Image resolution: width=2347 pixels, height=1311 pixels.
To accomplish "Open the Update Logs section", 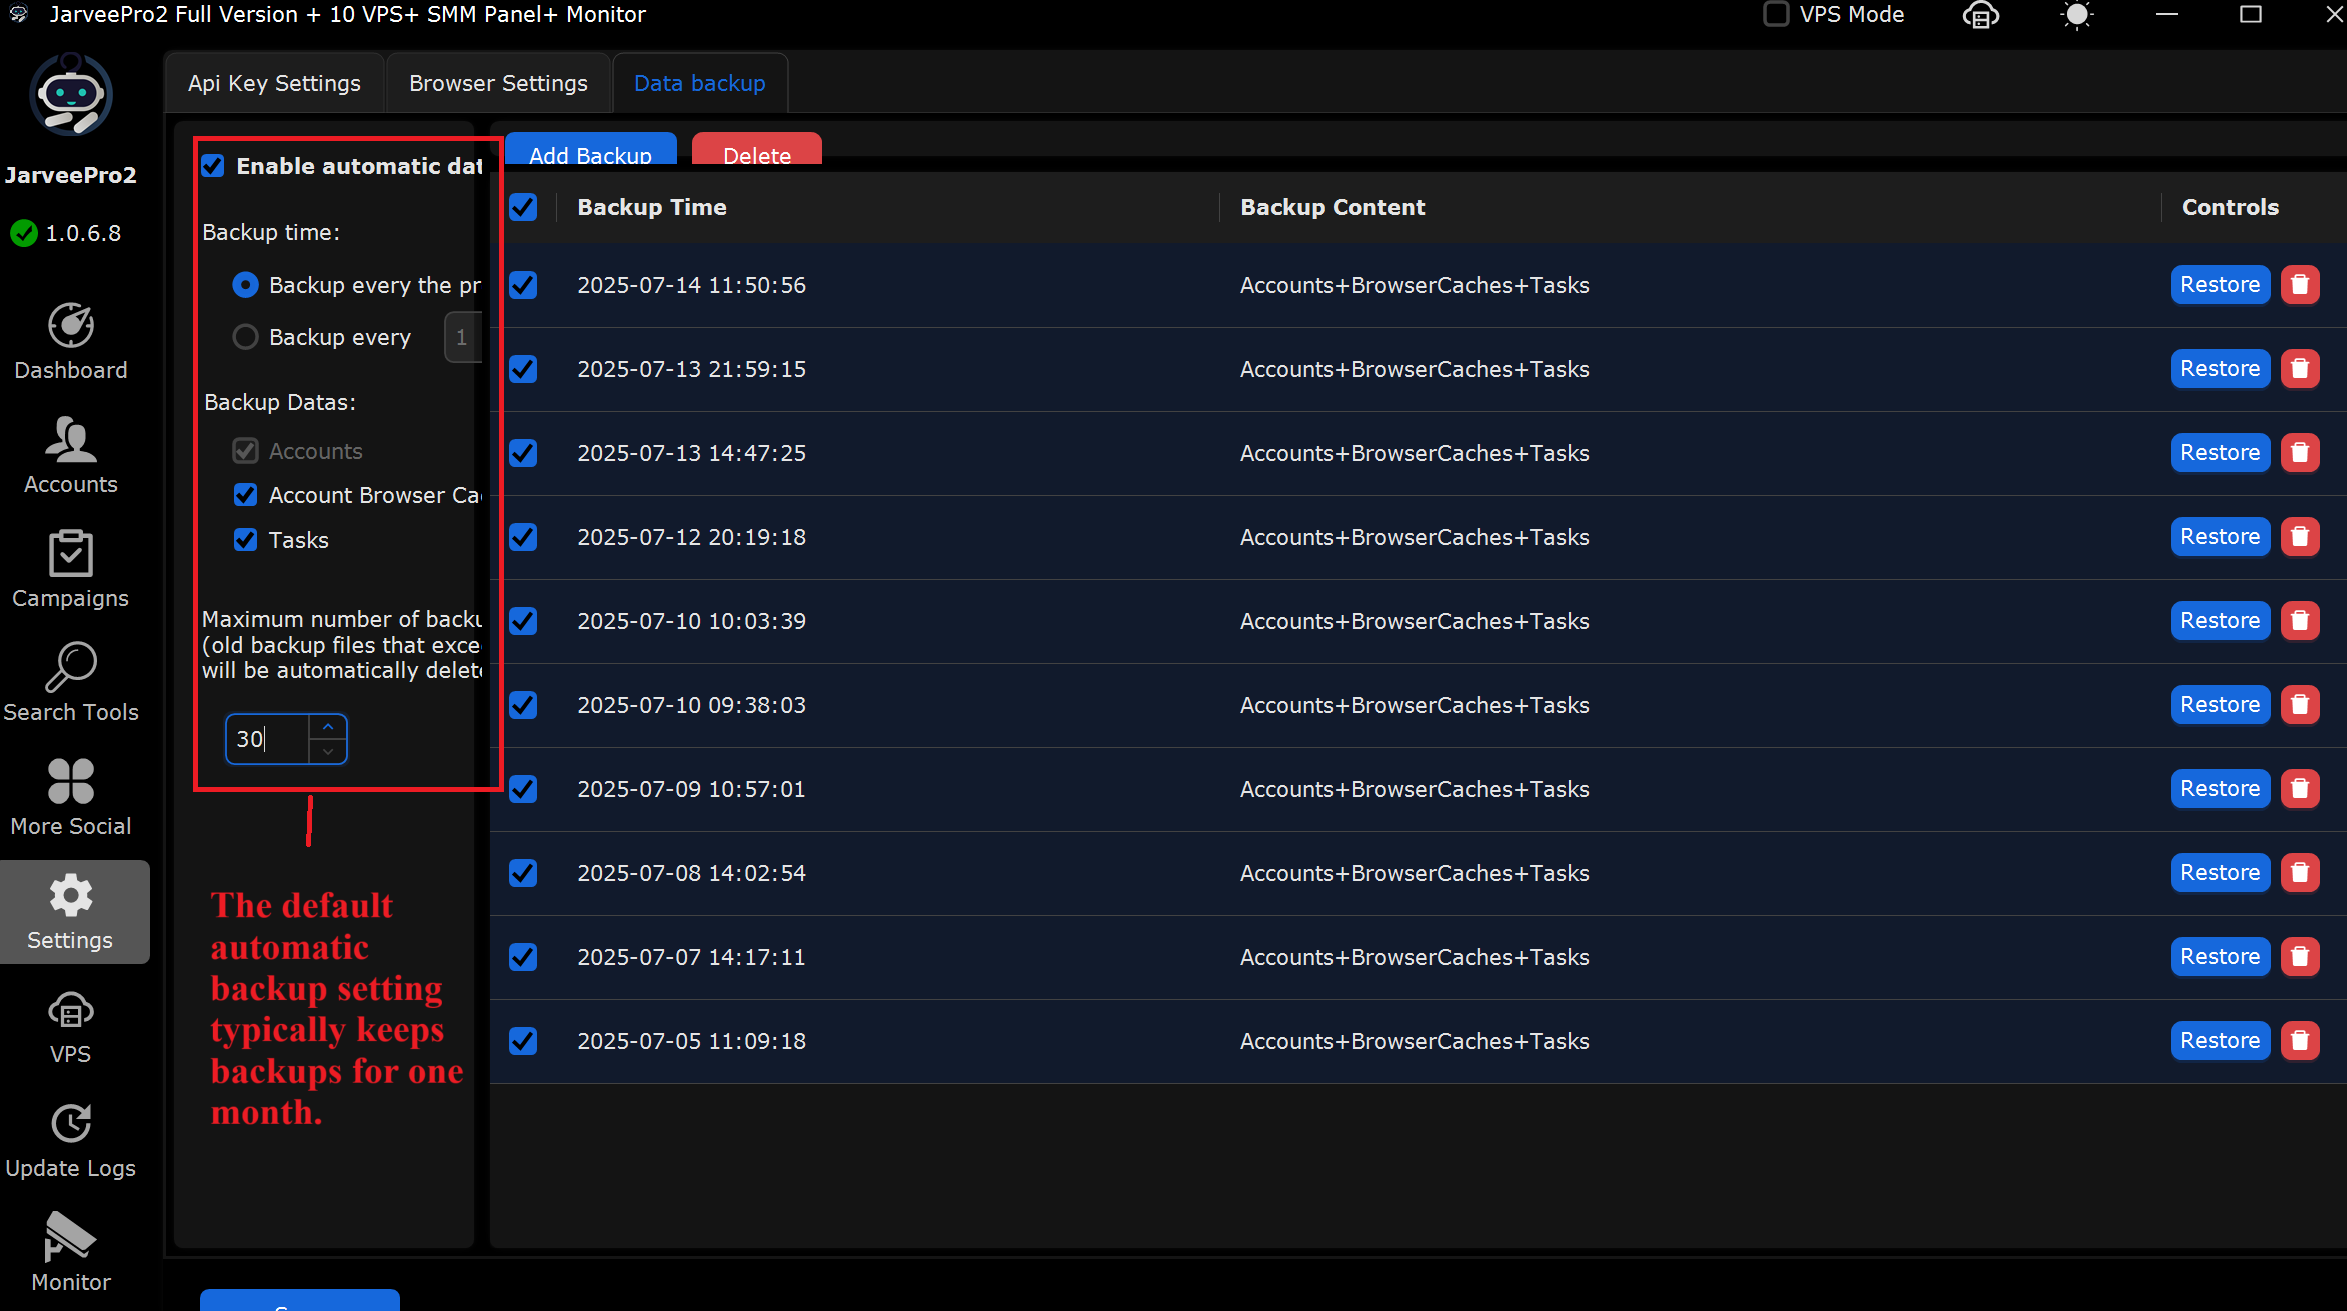I will pyautogui.click(x=71, y=1140).
